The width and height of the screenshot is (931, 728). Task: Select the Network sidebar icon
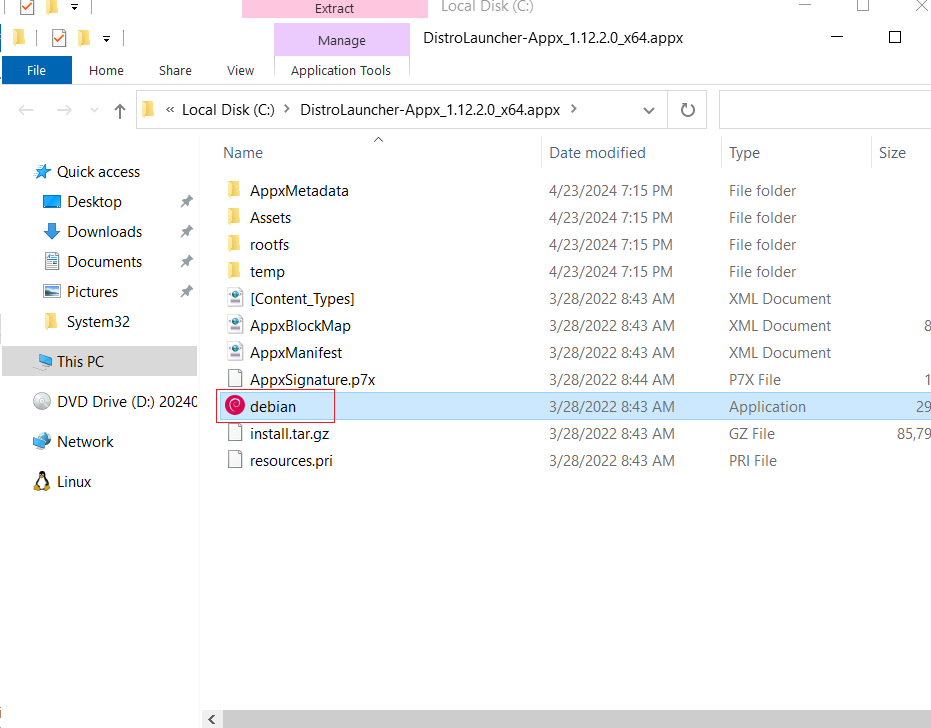click(x=42, y=441)
